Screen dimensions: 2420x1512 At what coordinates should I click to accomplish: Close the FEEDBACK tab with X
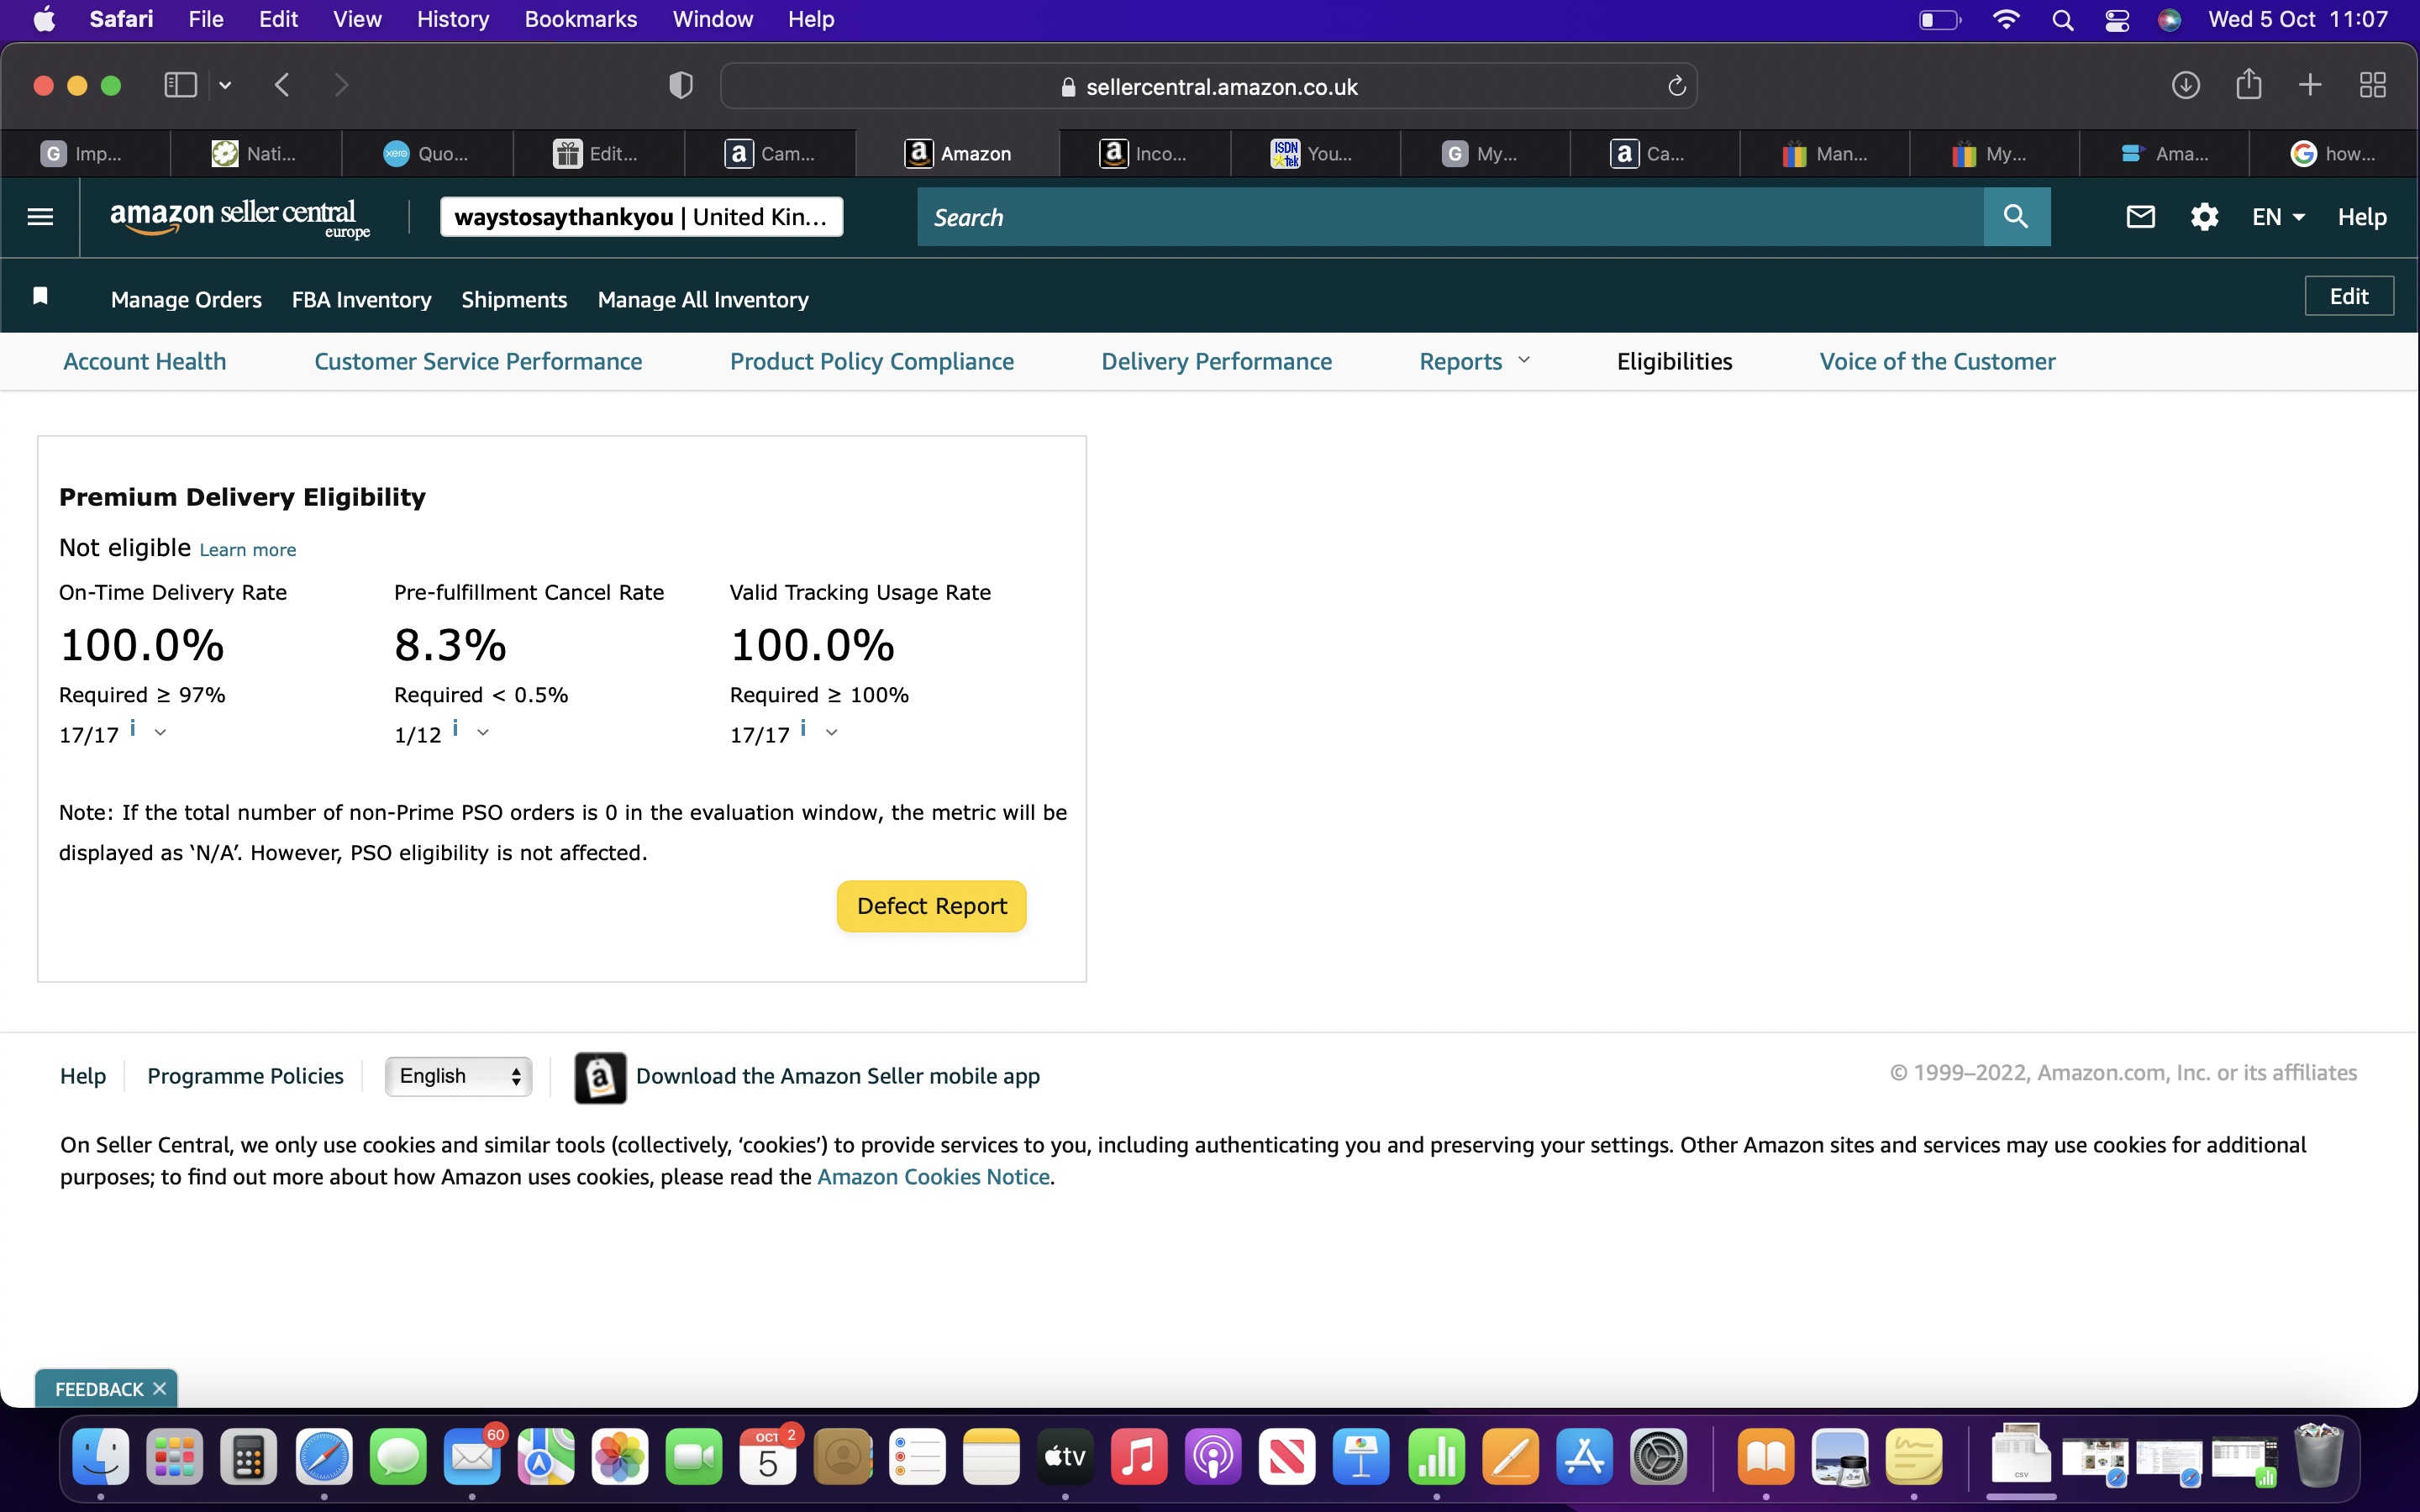coord(160,1389)
